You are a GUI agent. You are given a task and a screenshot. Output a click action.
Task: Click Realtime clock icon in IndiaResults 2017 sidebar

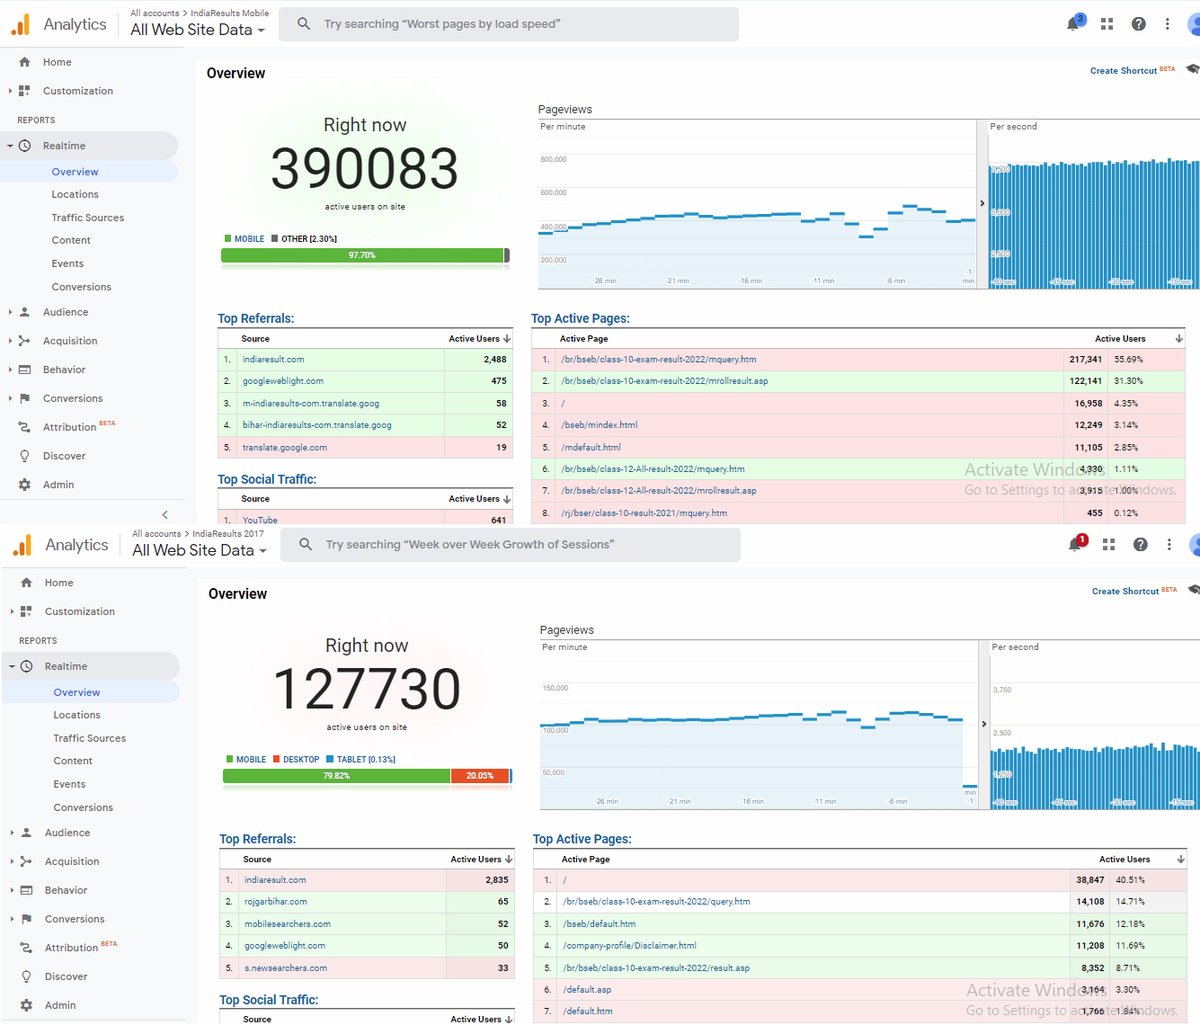tap(27, 666)
